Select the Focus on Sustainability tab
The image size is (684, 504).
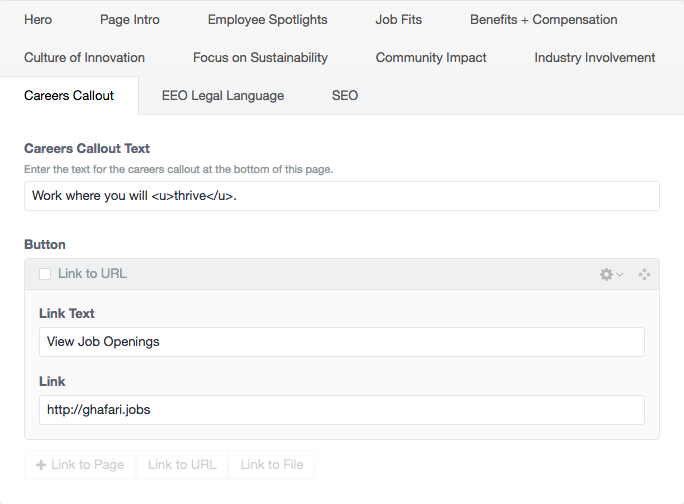pyautogui.click(x=260, y=58)
